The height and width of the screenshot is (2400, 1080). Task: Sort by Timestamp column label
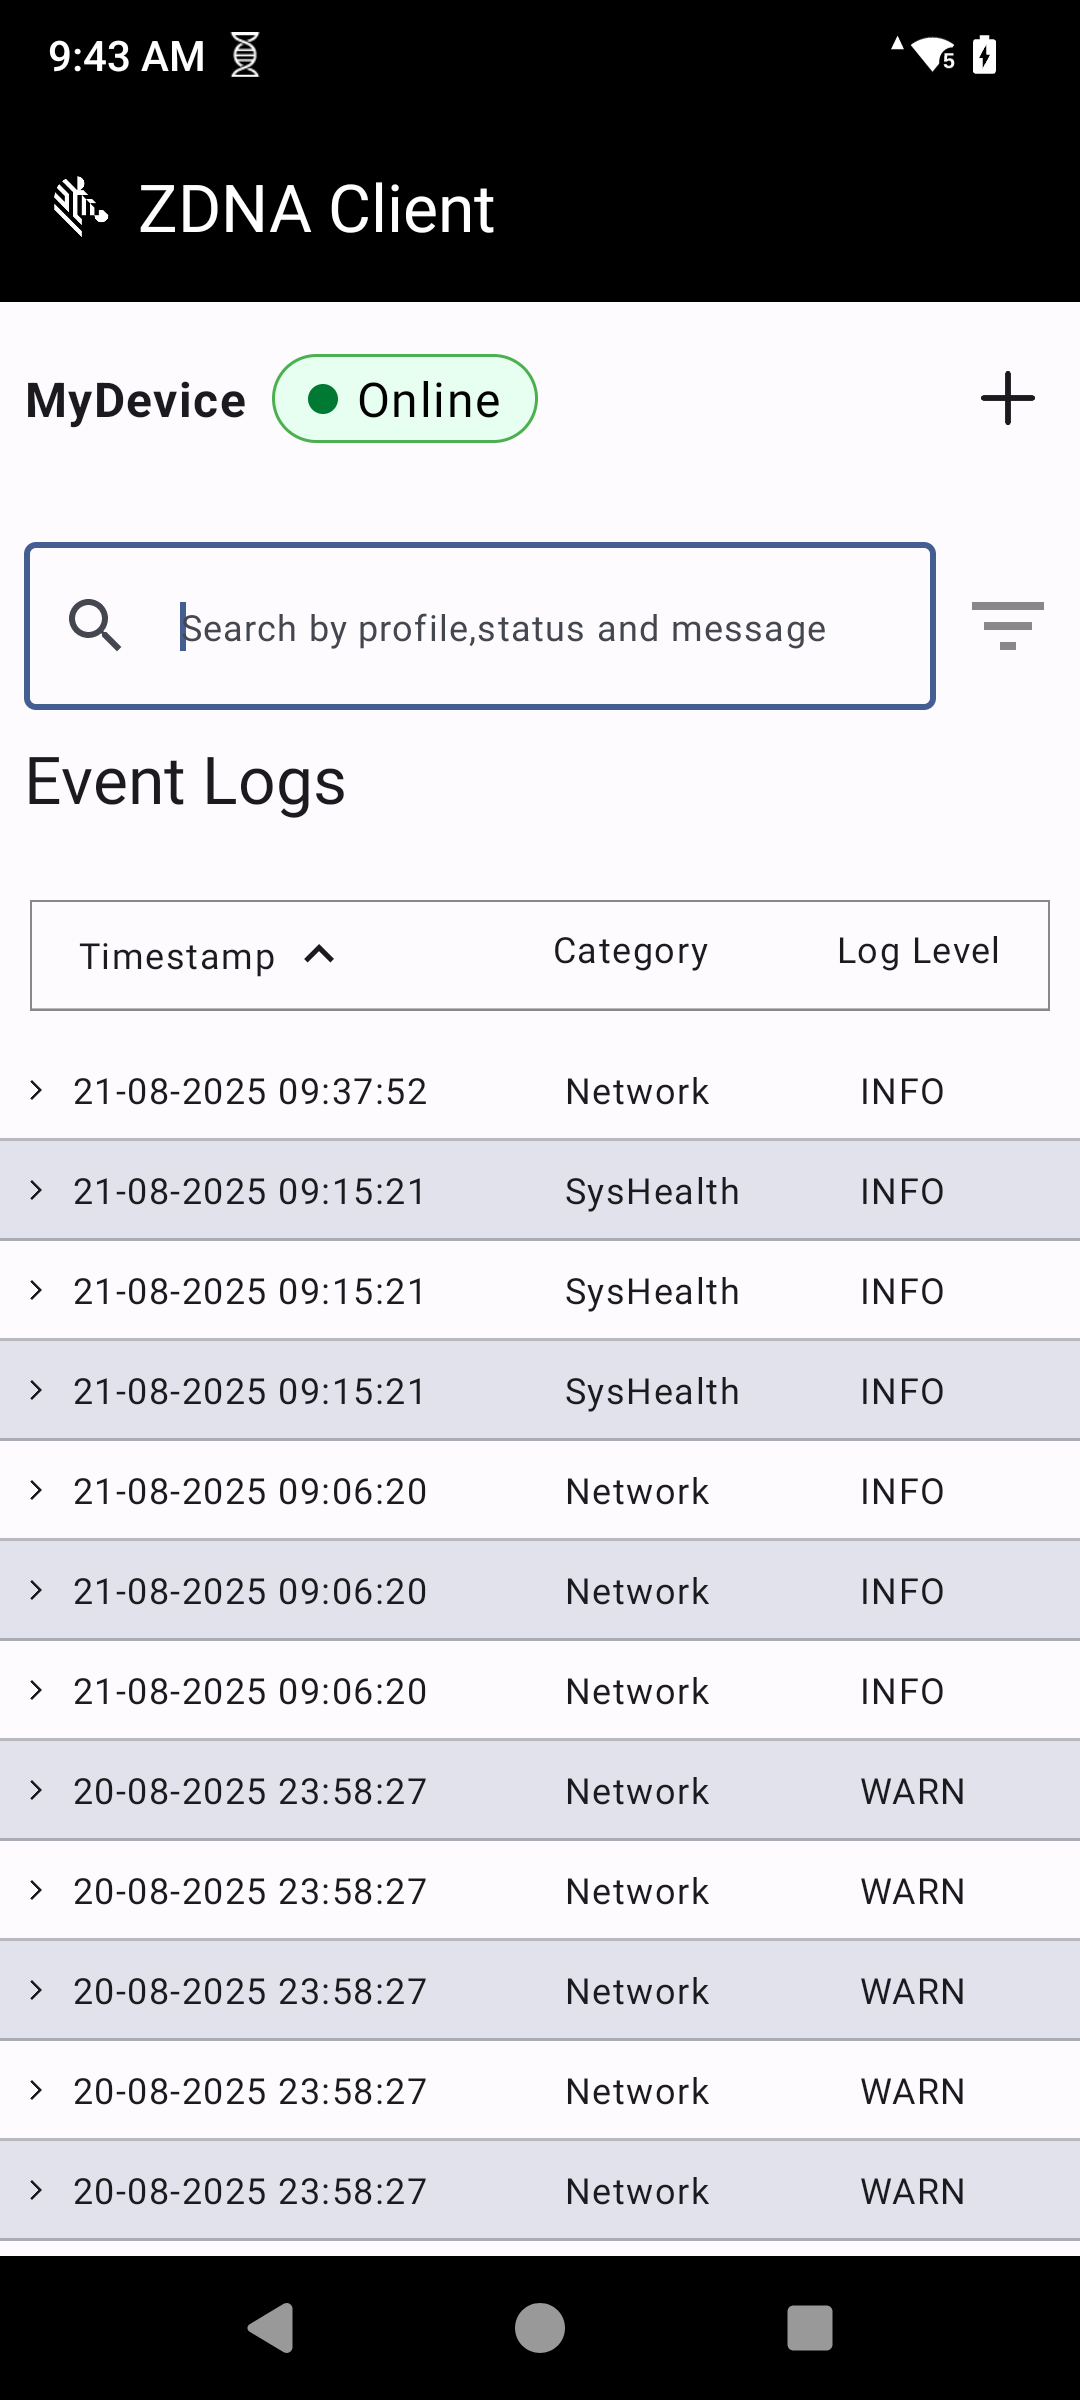(177, 957)
